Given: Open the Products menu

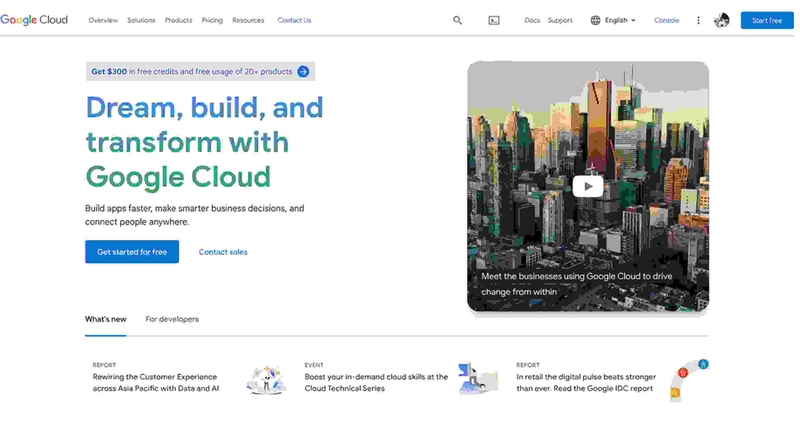Looking at the screenshot, I should point(179,20).
